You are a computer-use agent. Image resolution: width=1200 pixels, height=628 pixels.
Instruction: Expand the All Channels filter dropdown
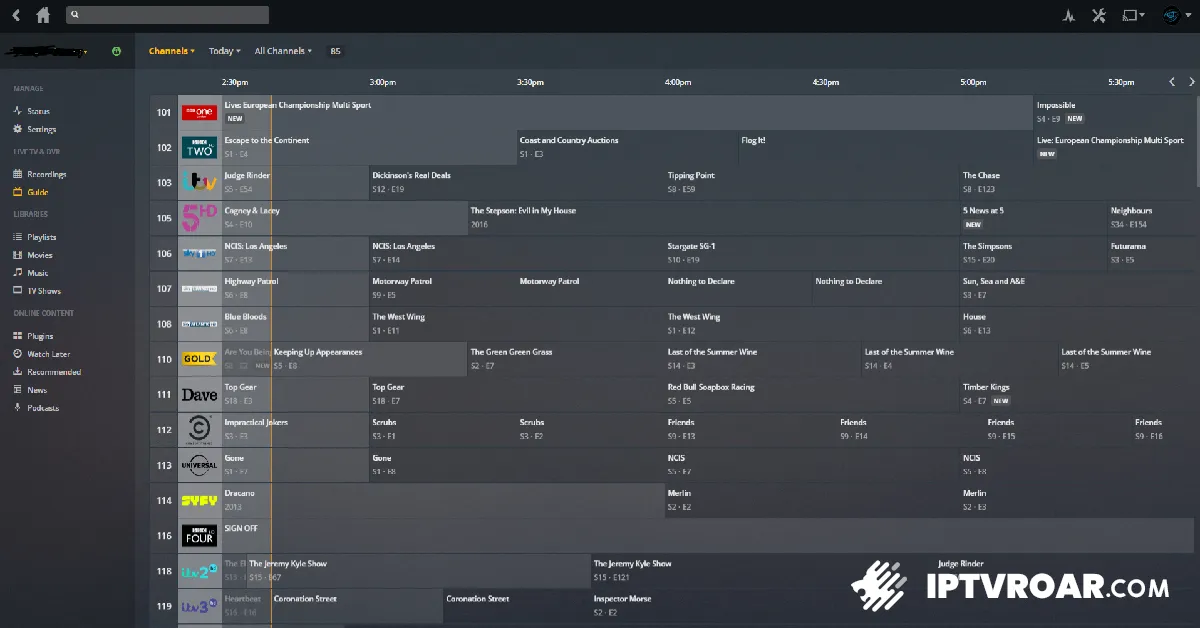[x=283, y=51]
